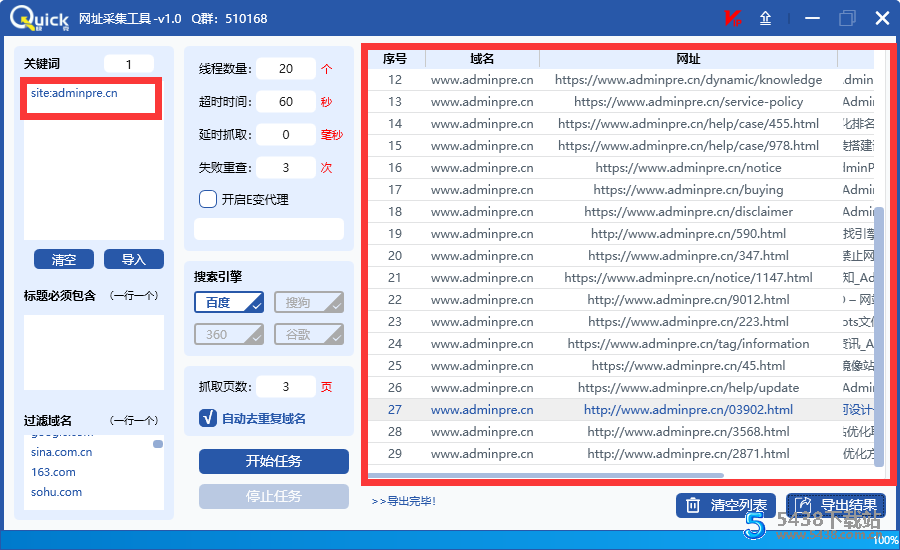The width and height of the screenshot is (900, 550).
Task: Start with the 开始任务 button
Action: tap(274, 461)
